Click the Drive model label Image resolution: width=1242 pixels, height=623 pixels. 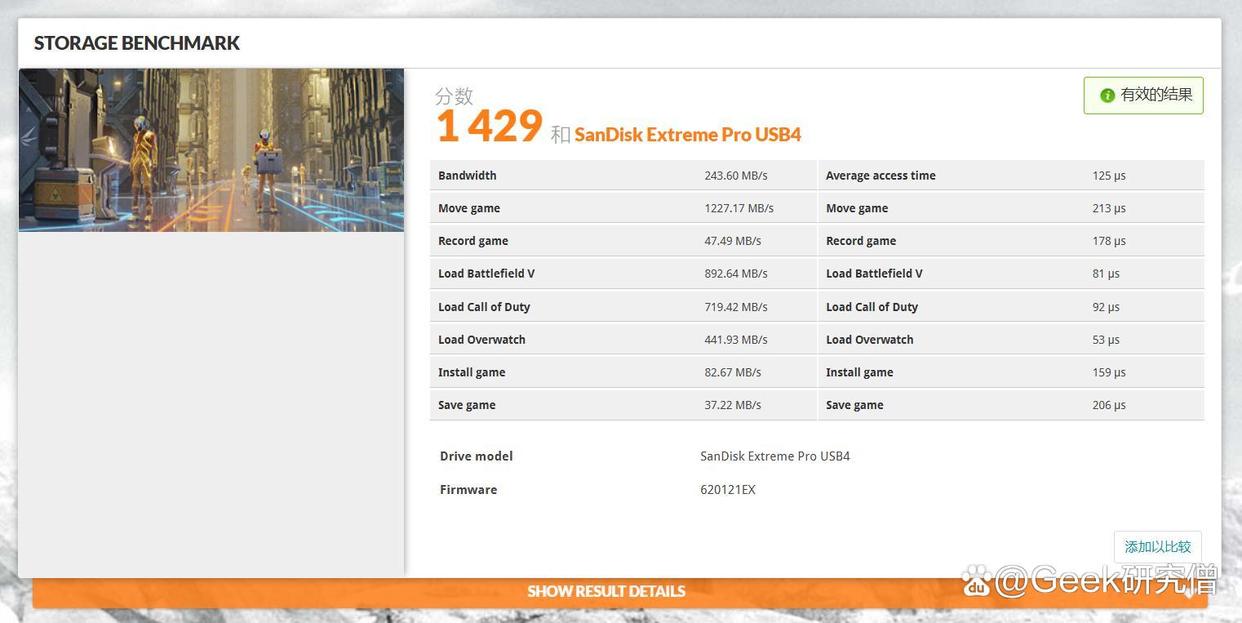(x=476, y=456)
